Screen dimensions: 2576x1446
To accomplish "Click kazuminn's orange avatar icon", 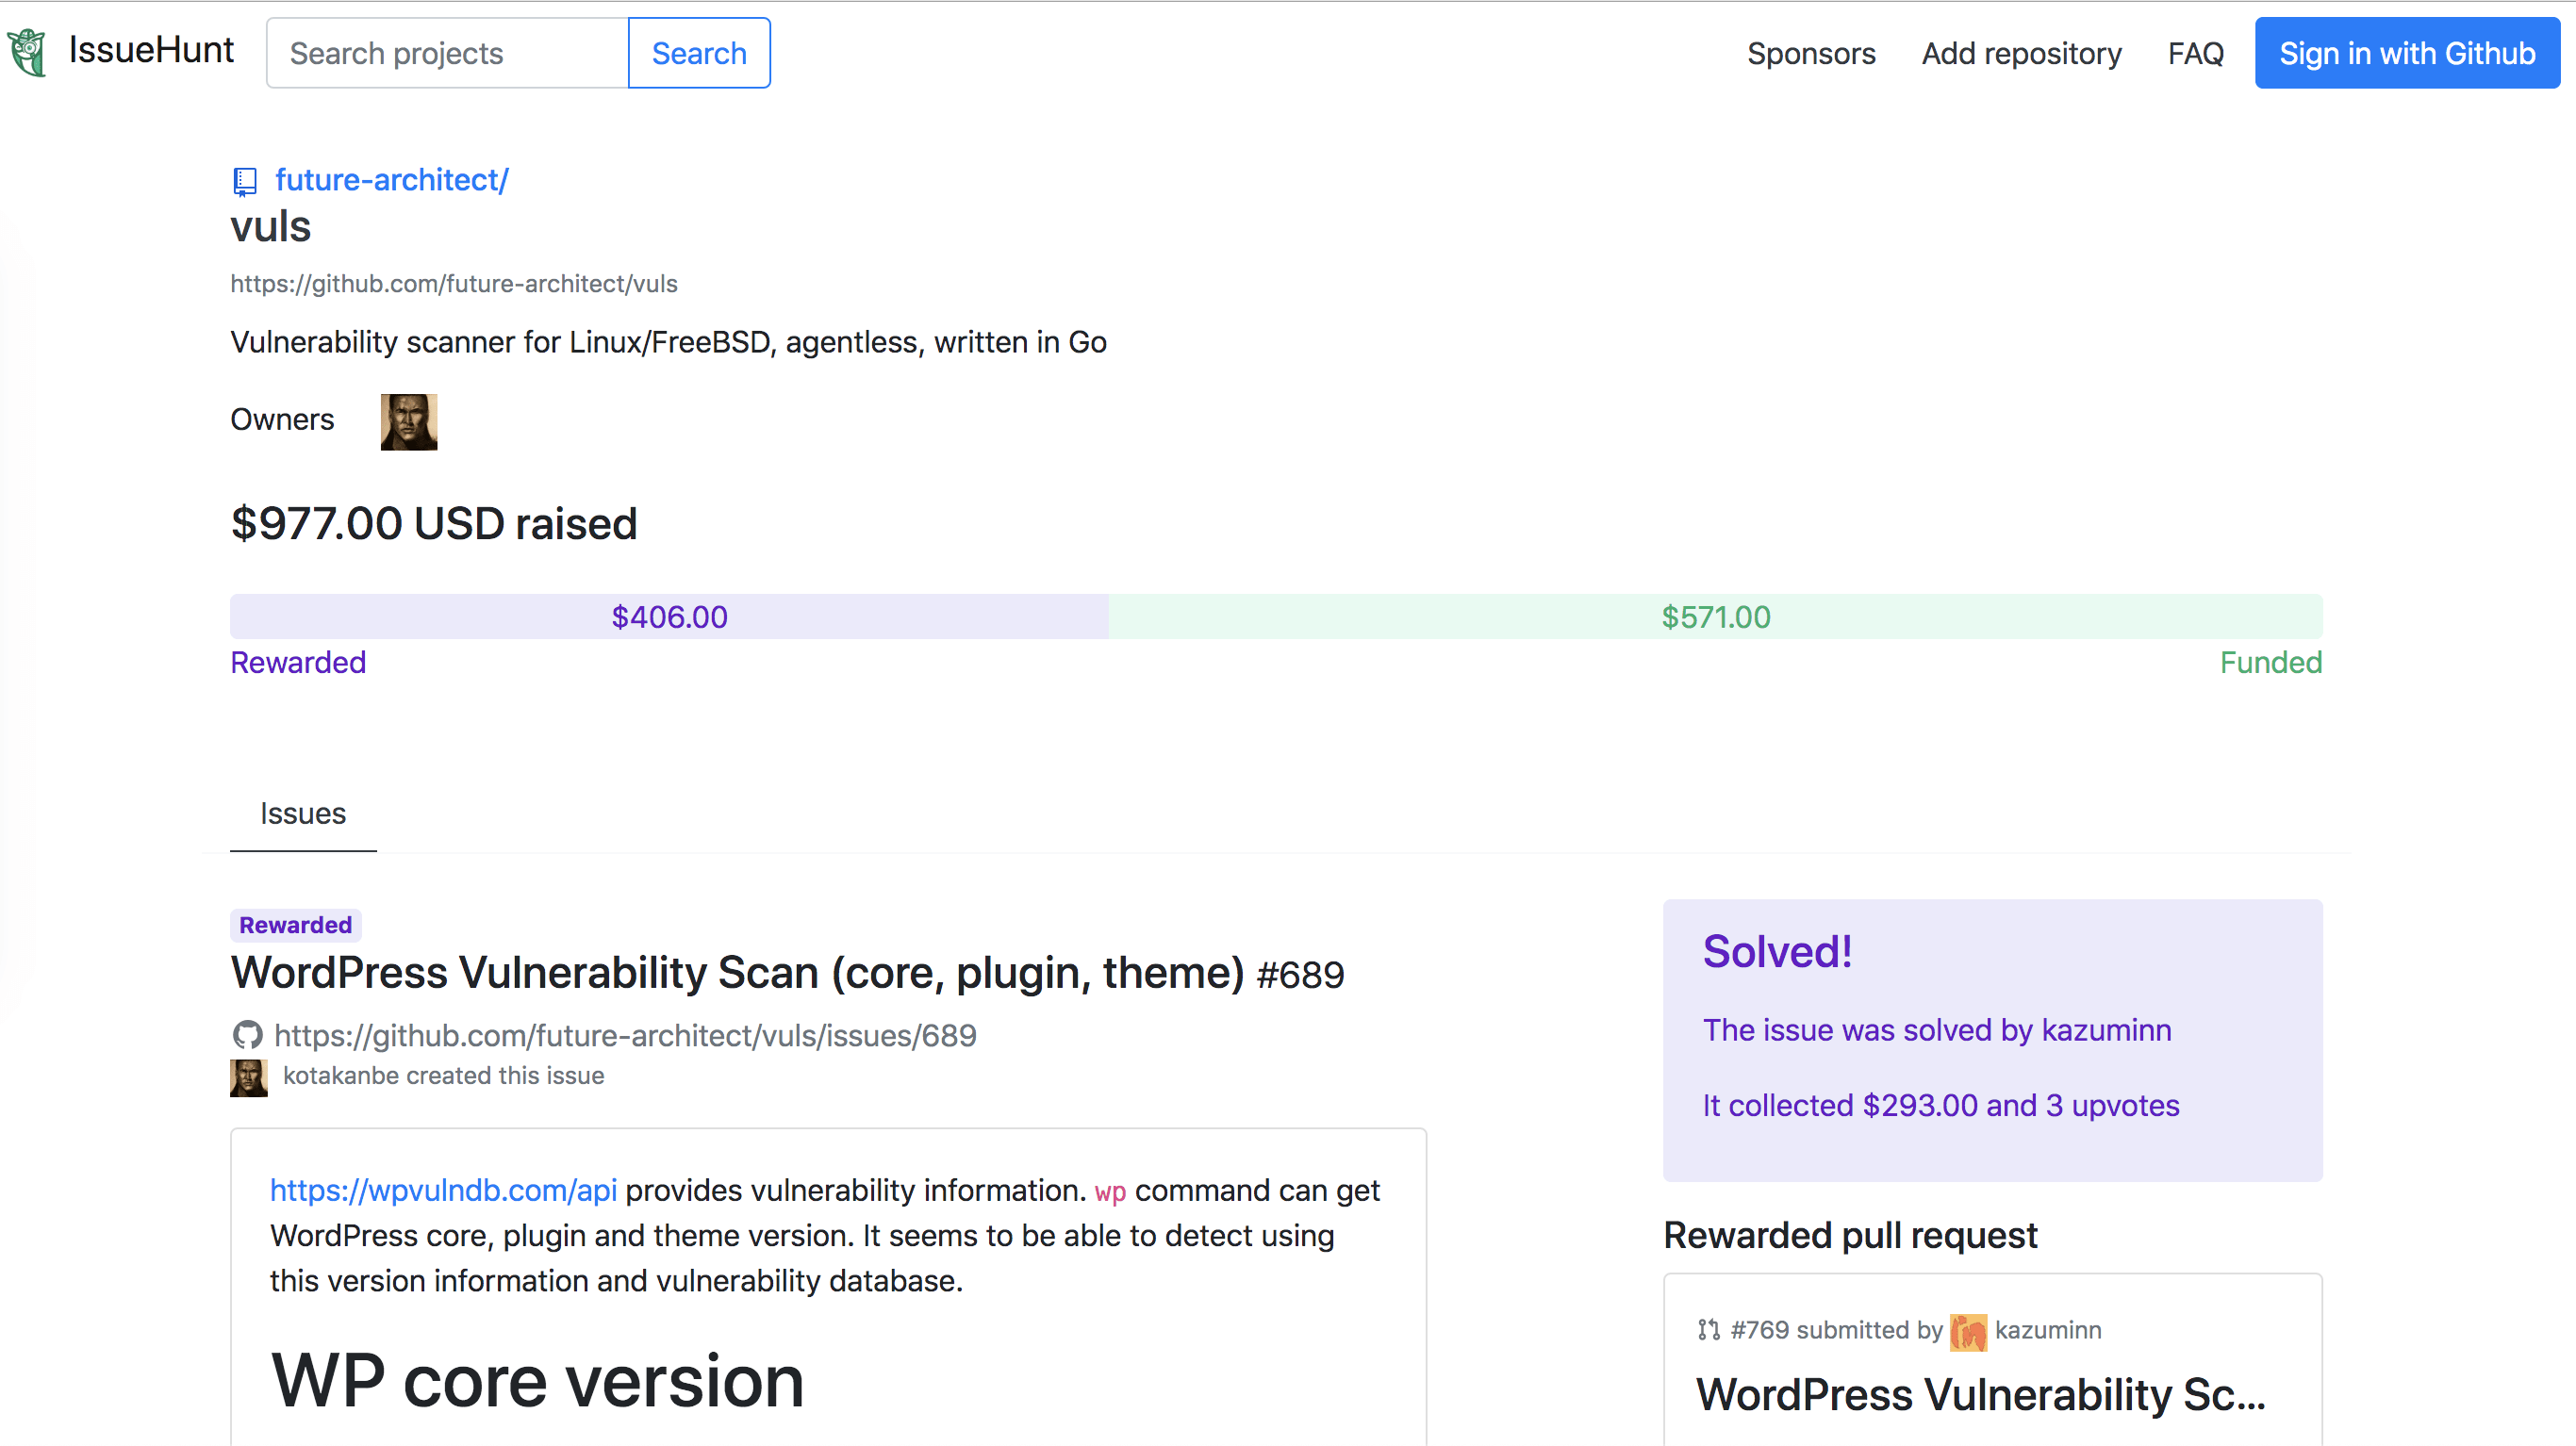I will [1967, 1331].
